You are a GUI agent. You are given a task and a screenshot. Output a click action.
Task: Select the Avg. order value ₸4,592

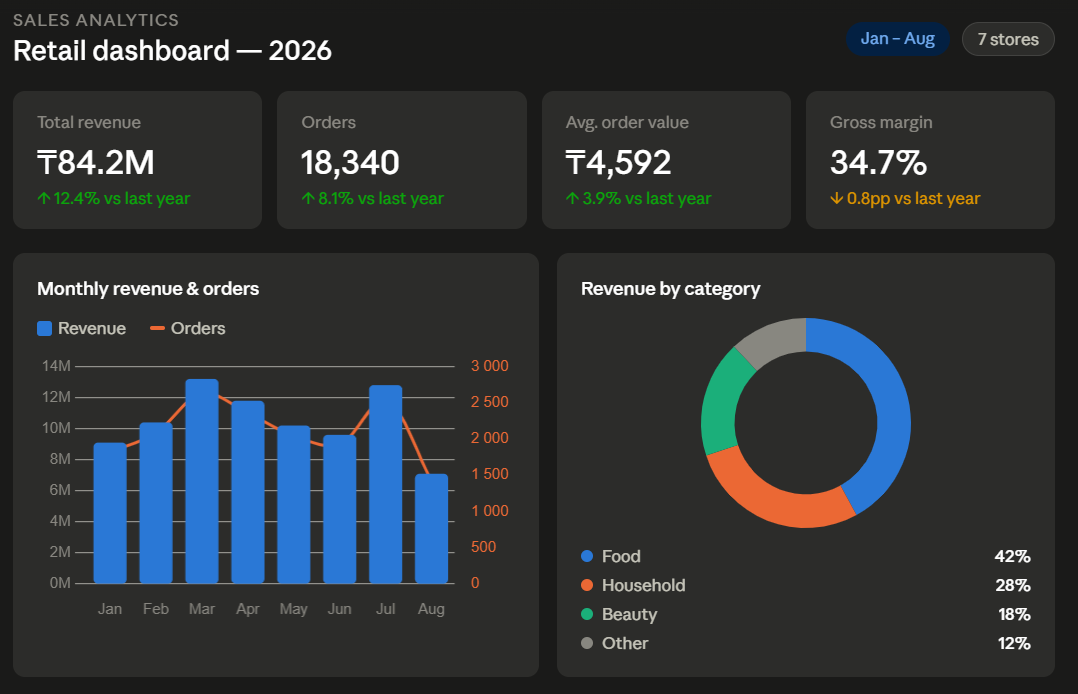[618, 163]
